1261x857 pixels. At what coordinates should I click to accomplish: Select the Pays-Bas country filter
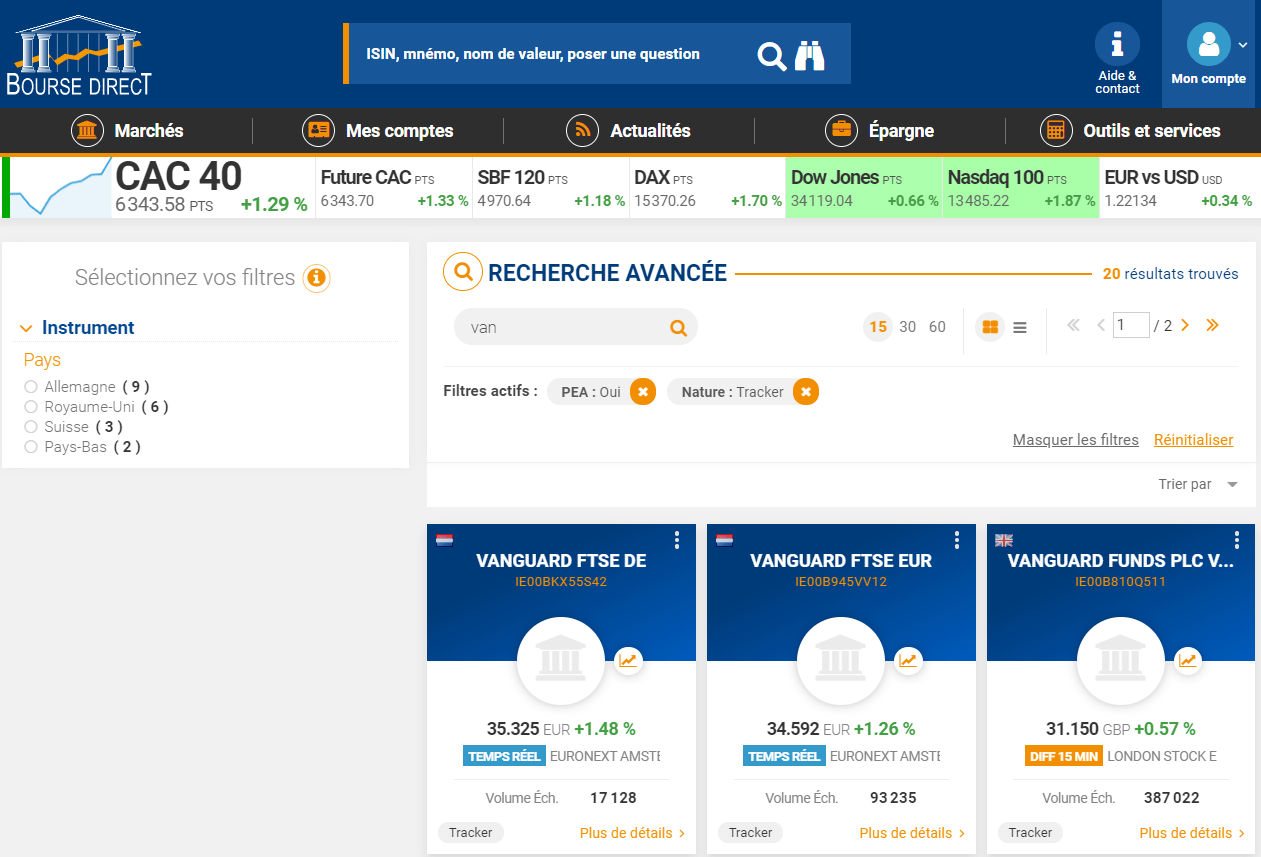(31, 447)
